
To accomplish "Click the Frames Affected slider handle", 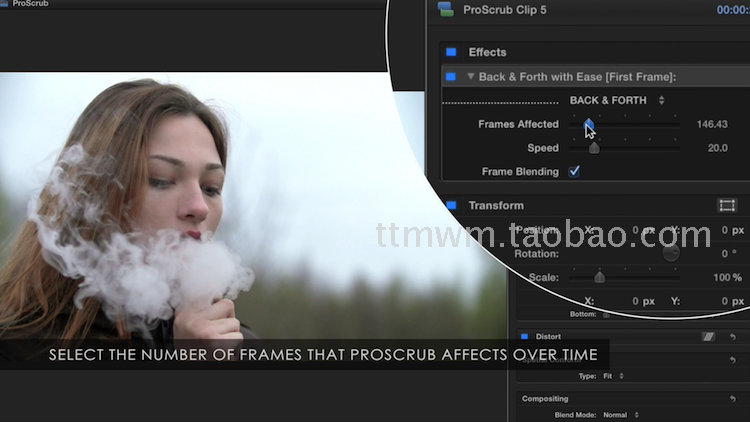I will point(589,124).
